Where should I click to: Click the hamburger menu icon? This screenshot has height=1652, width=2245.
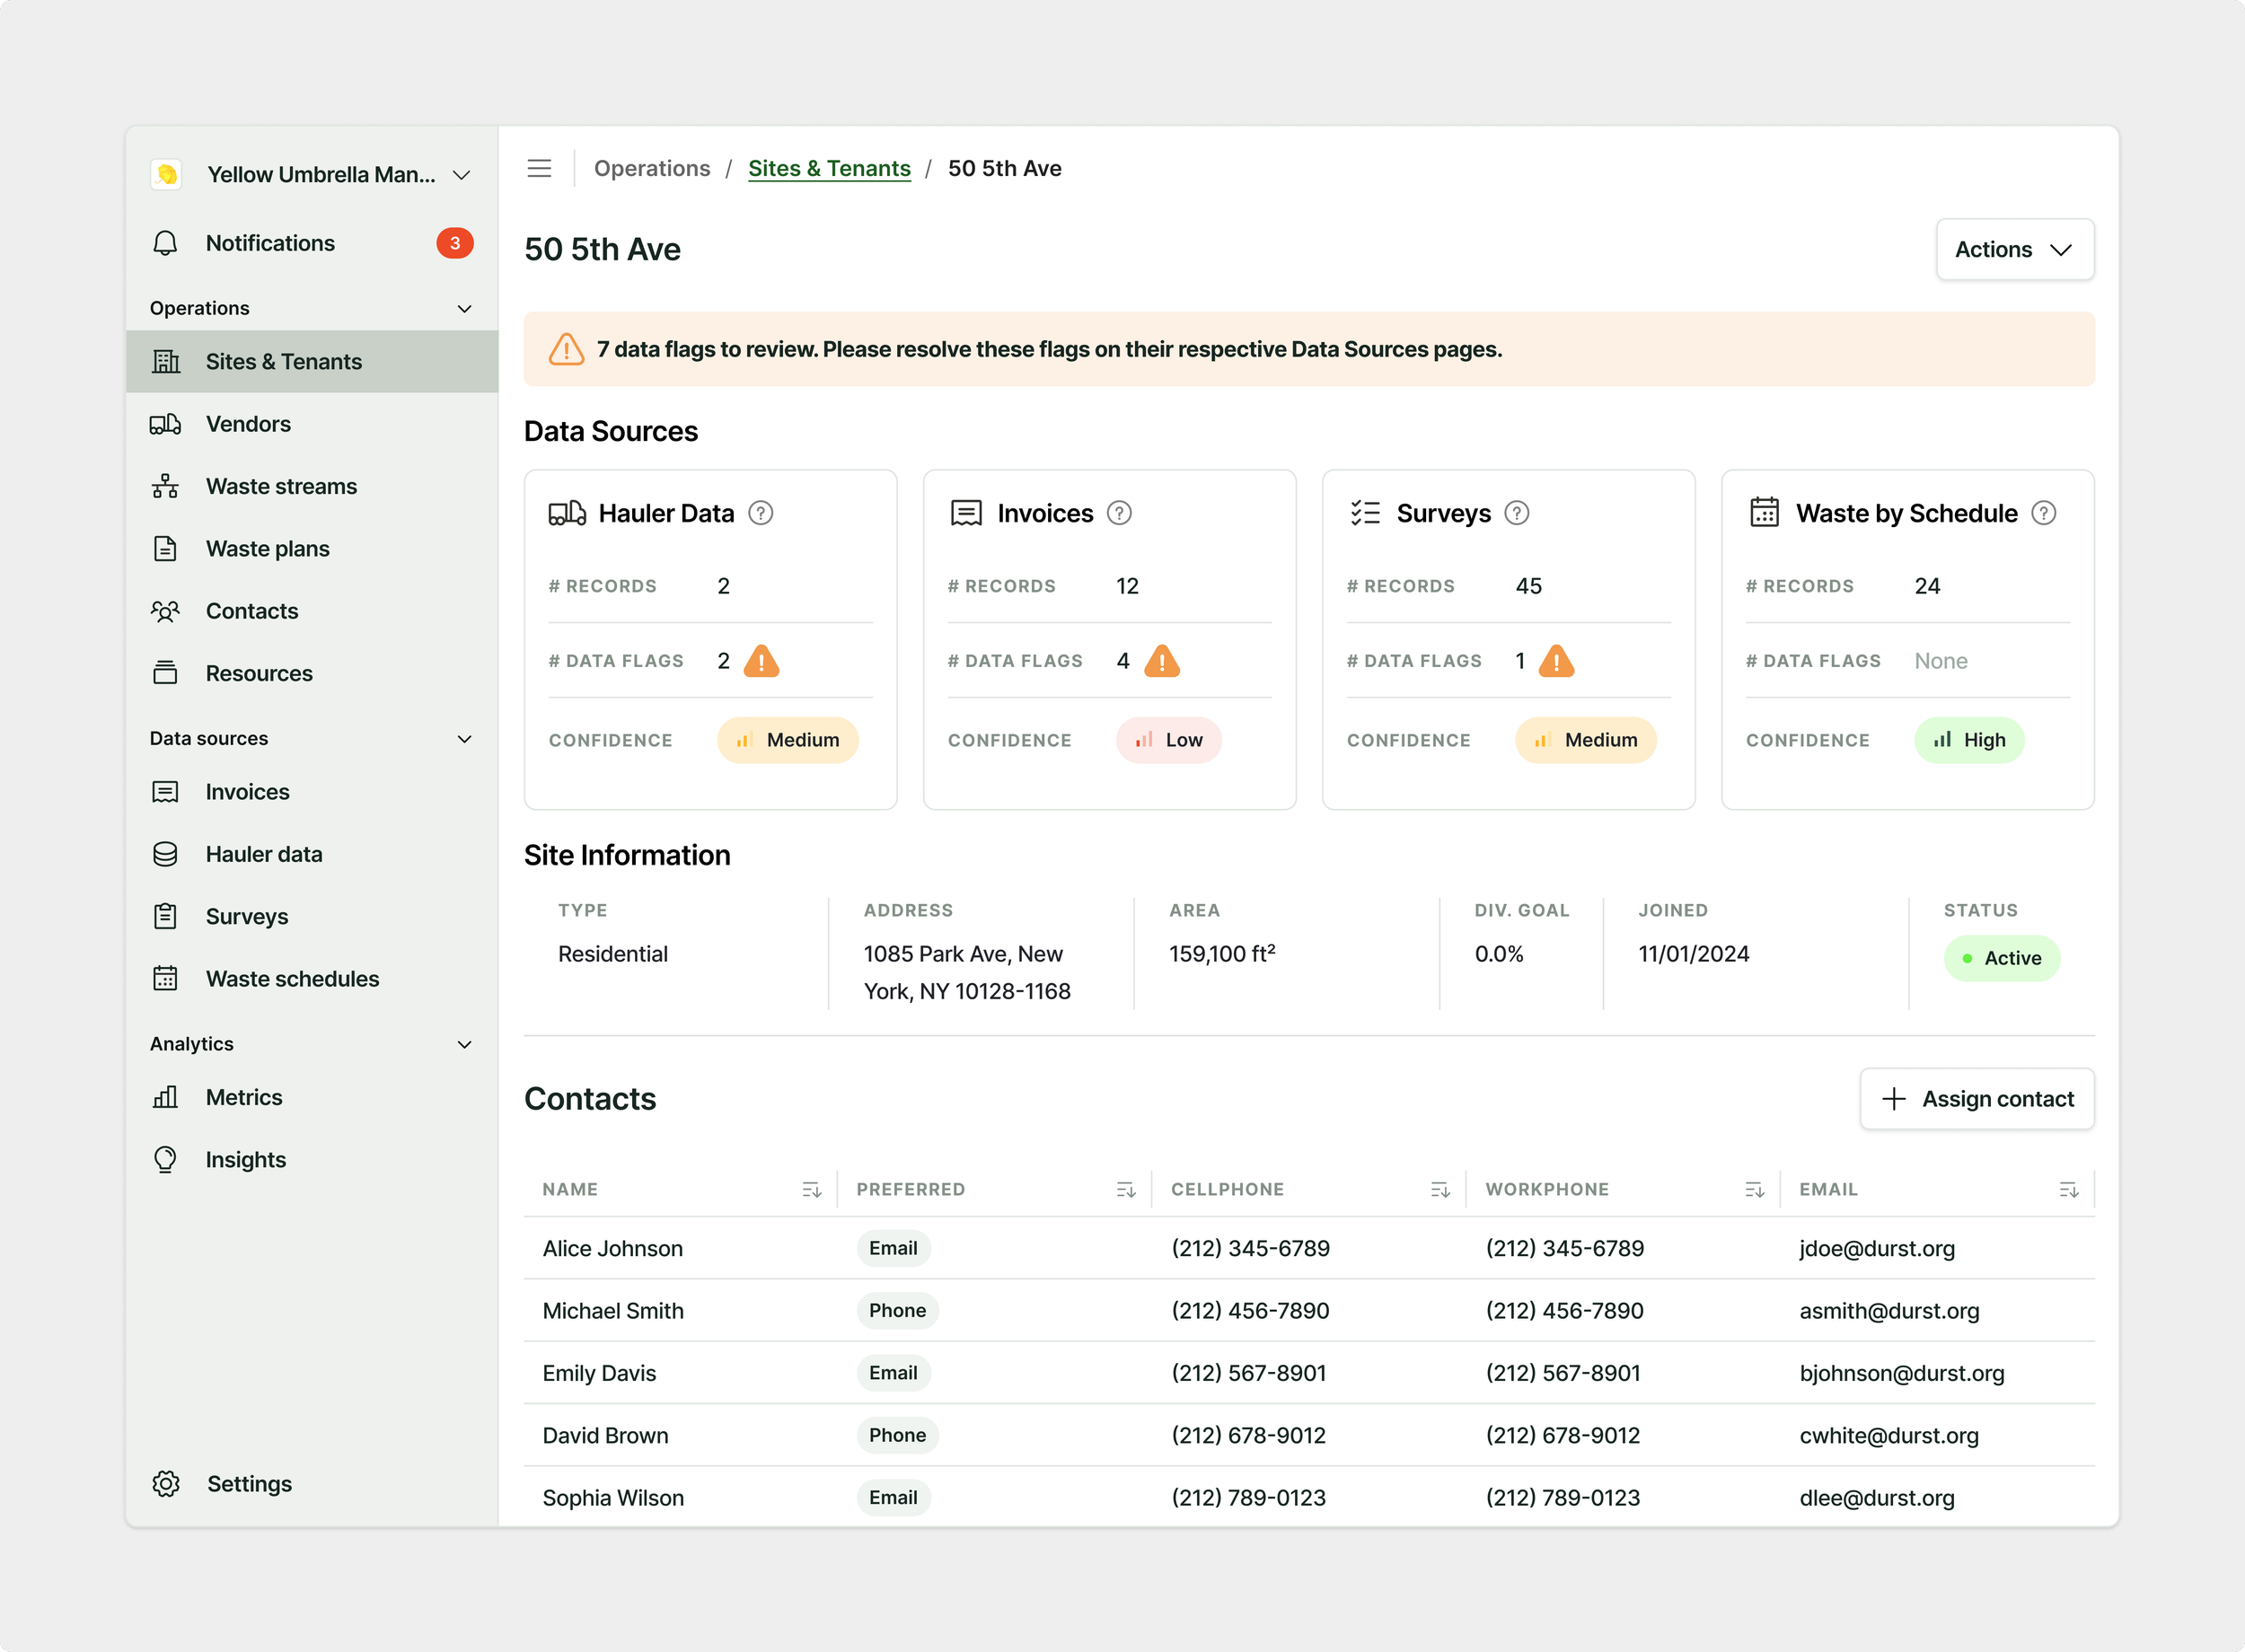pos(539,168)
